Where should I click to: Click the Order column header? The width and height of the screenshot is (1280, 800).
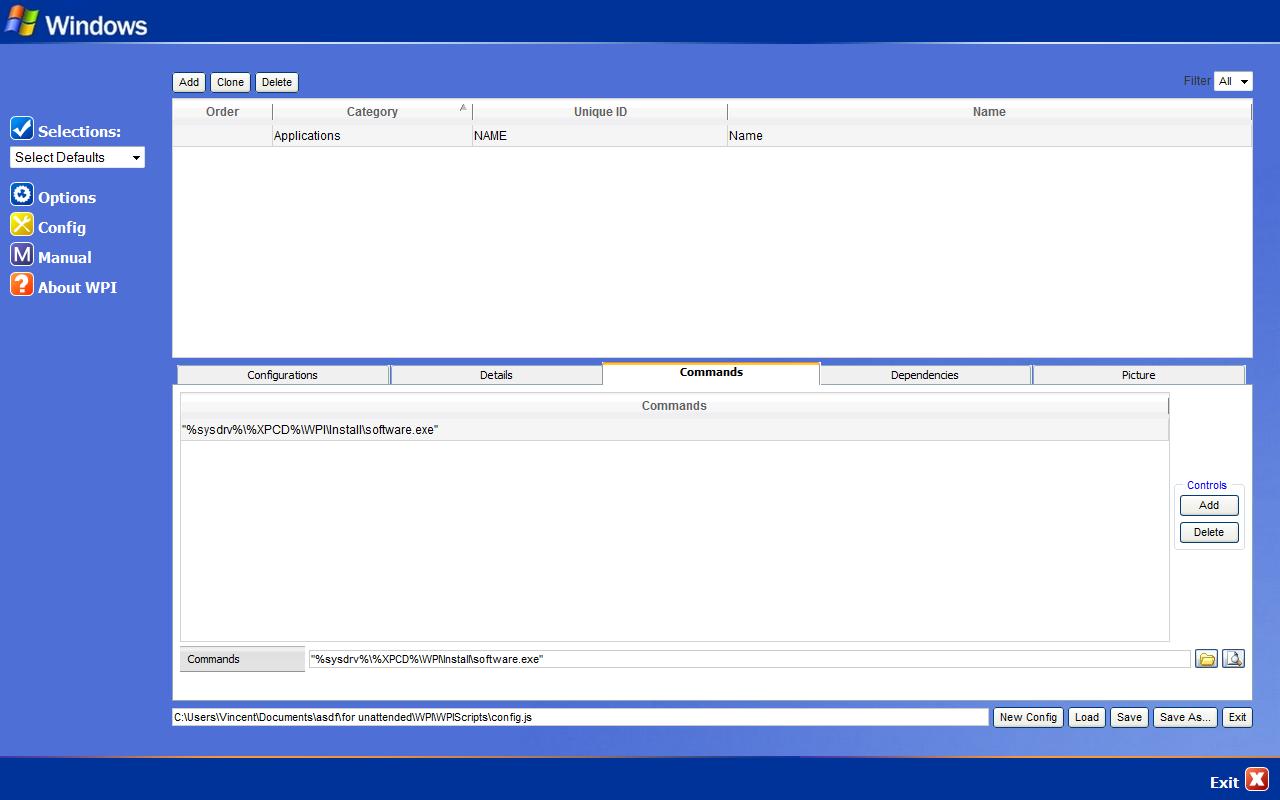tap(222, 112)
